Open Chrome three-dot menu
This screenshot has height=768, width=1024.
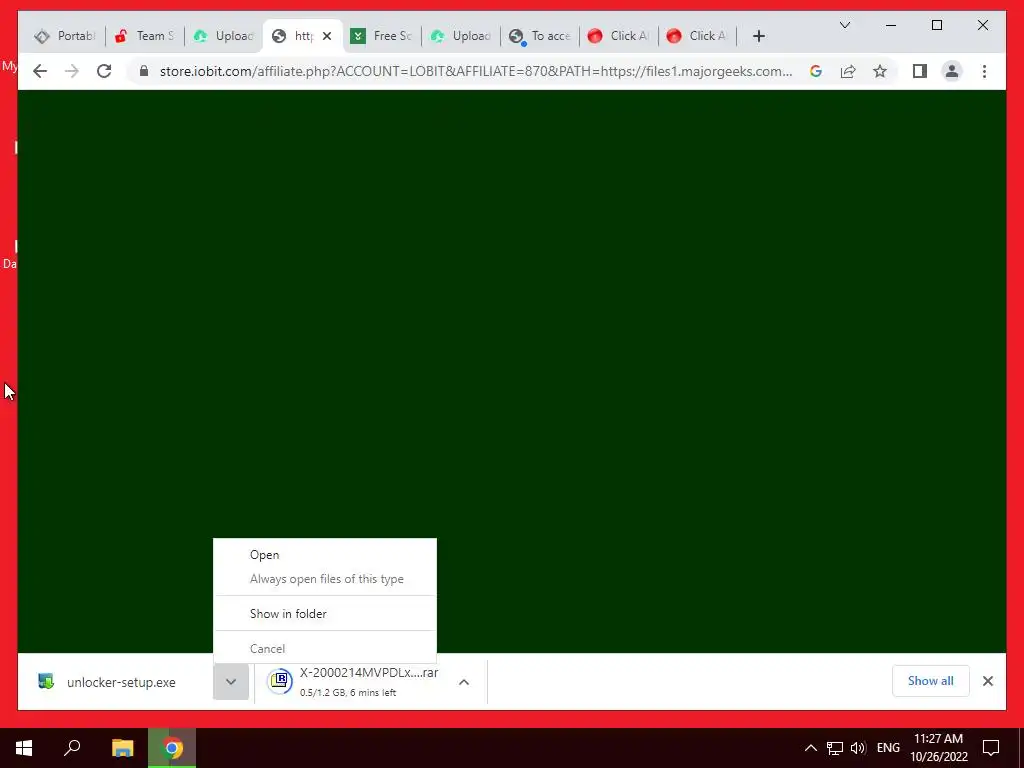point(984,71)
